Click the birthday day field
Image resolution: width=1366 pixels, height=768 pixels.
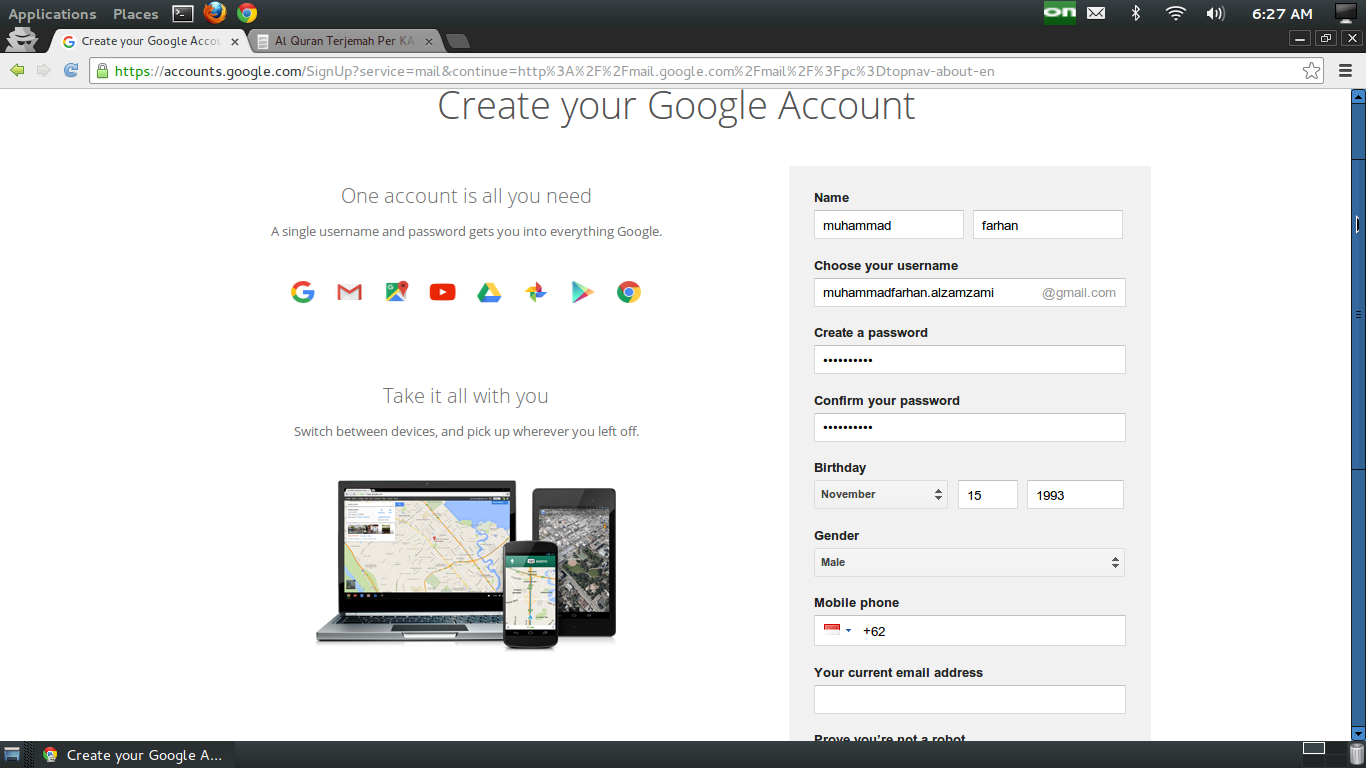988,494
